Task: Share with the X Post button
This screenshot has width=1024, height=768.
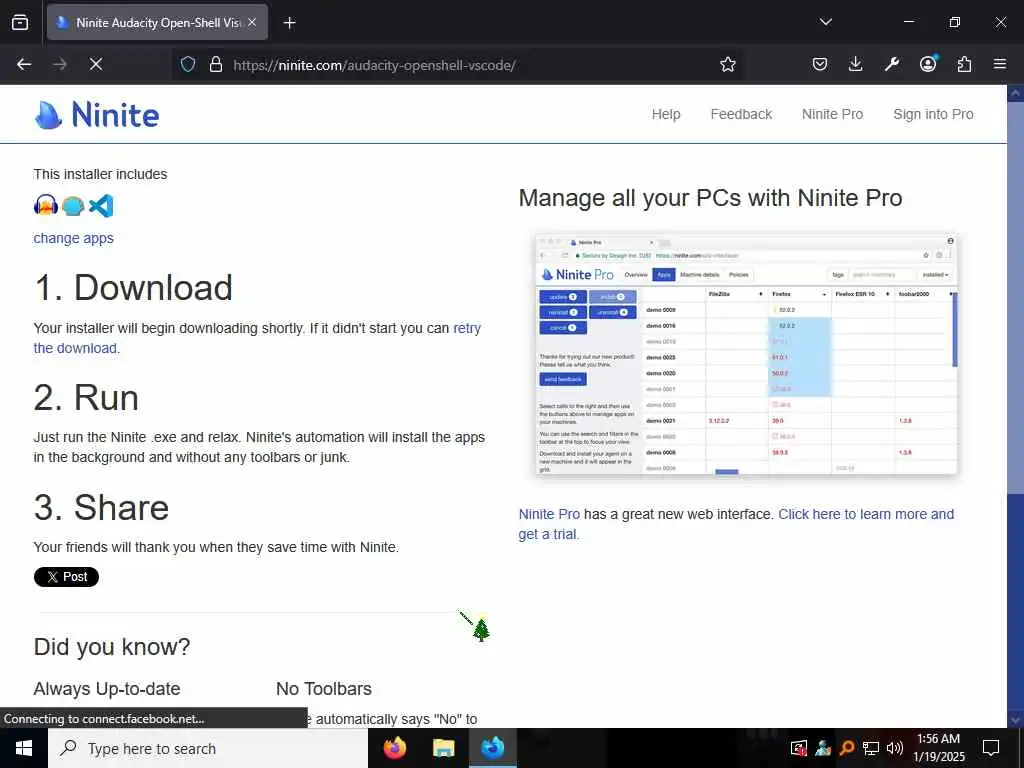Action: tap(66, 577)
